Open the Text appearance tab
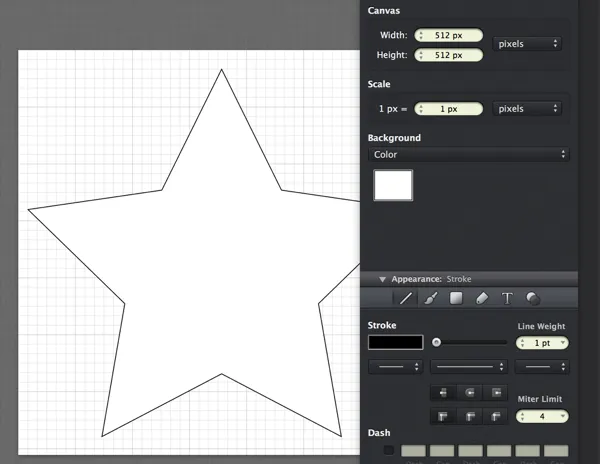600x464 pixels. (507, 298)
